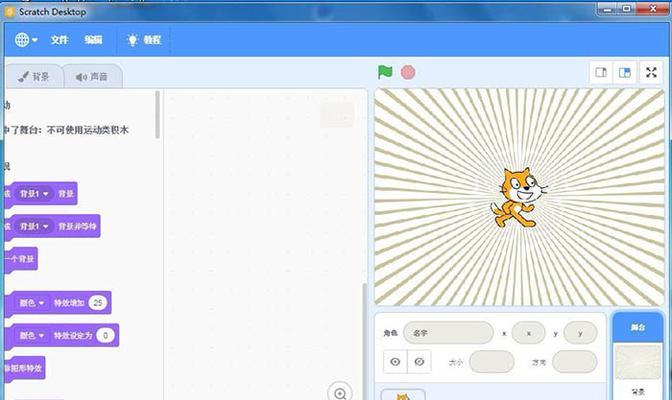Switch to the 背景 backdrops tab
The image size is (672, 400).
pyautogui.click(x=34, y=77)
